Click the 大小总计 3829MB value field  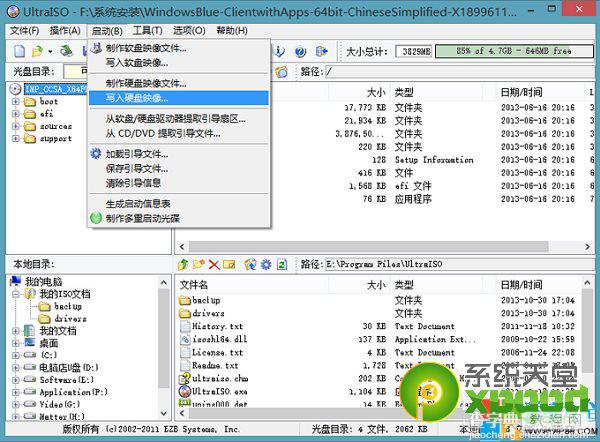tap(414, 51)
